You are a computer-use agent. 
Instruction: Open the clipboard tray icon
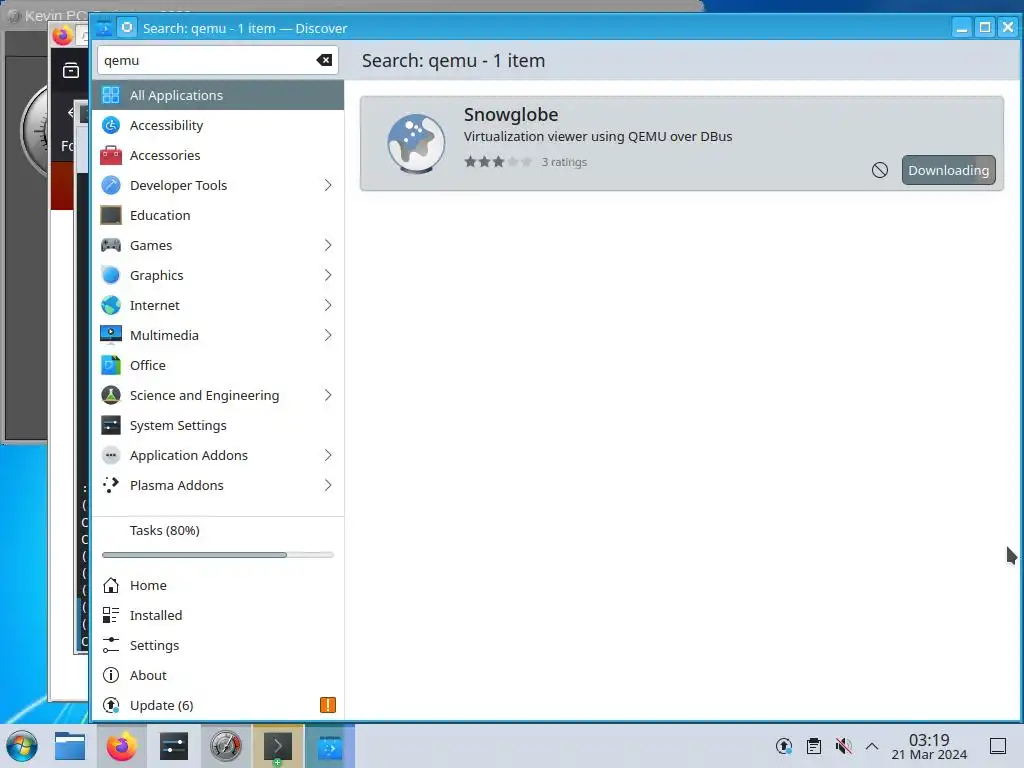click(814, 746)
